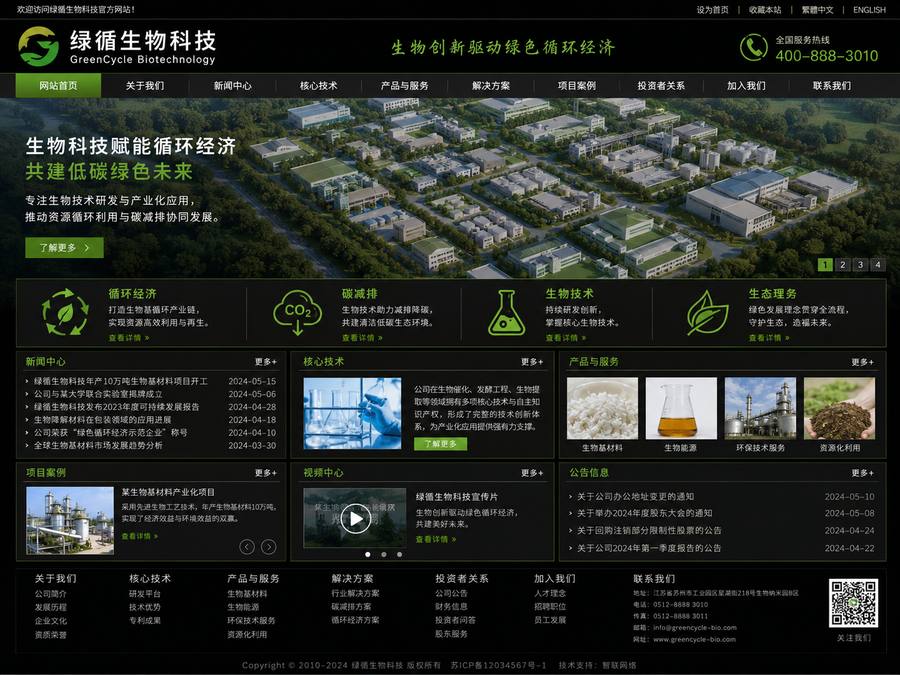The image size is (900, 675).
Task: Click the green leaf ecology icon
Action: click(707, 313)
